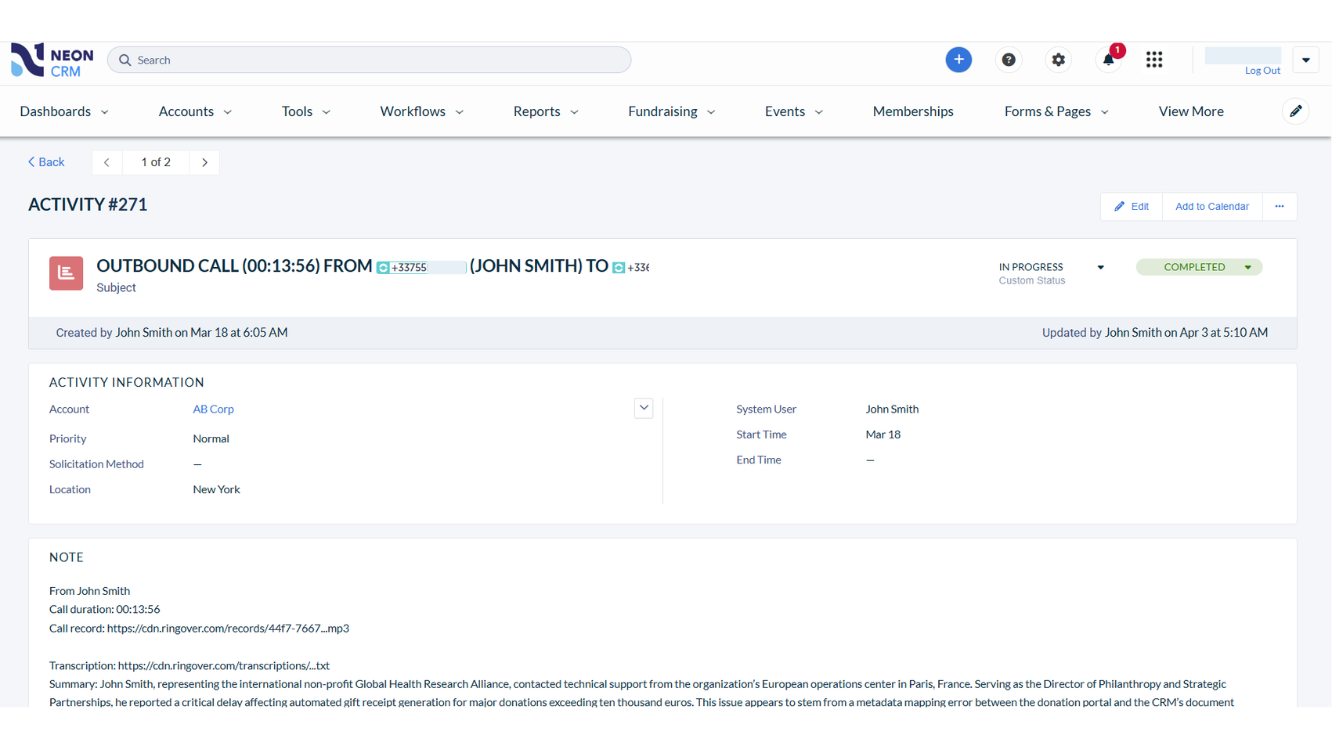Open the user account dropdown near Log Out

pos(1306,59)
